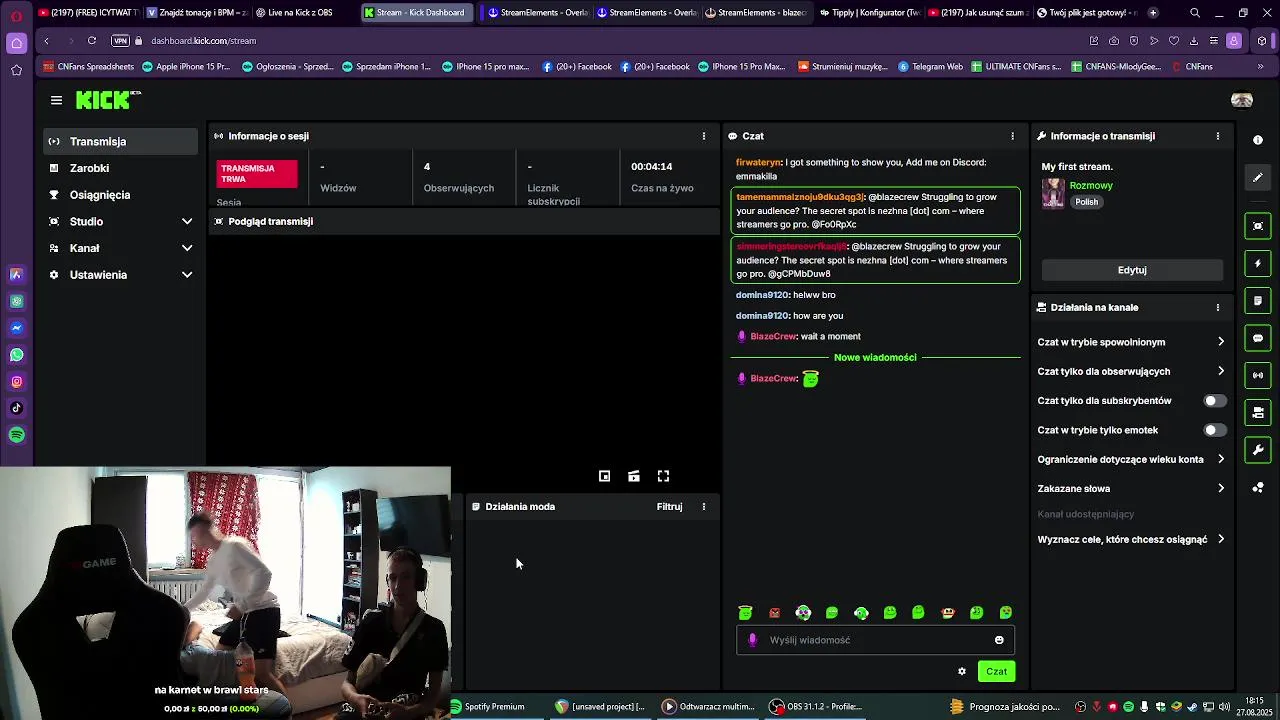Expand the Kanał sidebar section
The image size is (1280, 720).
(120, 248)
